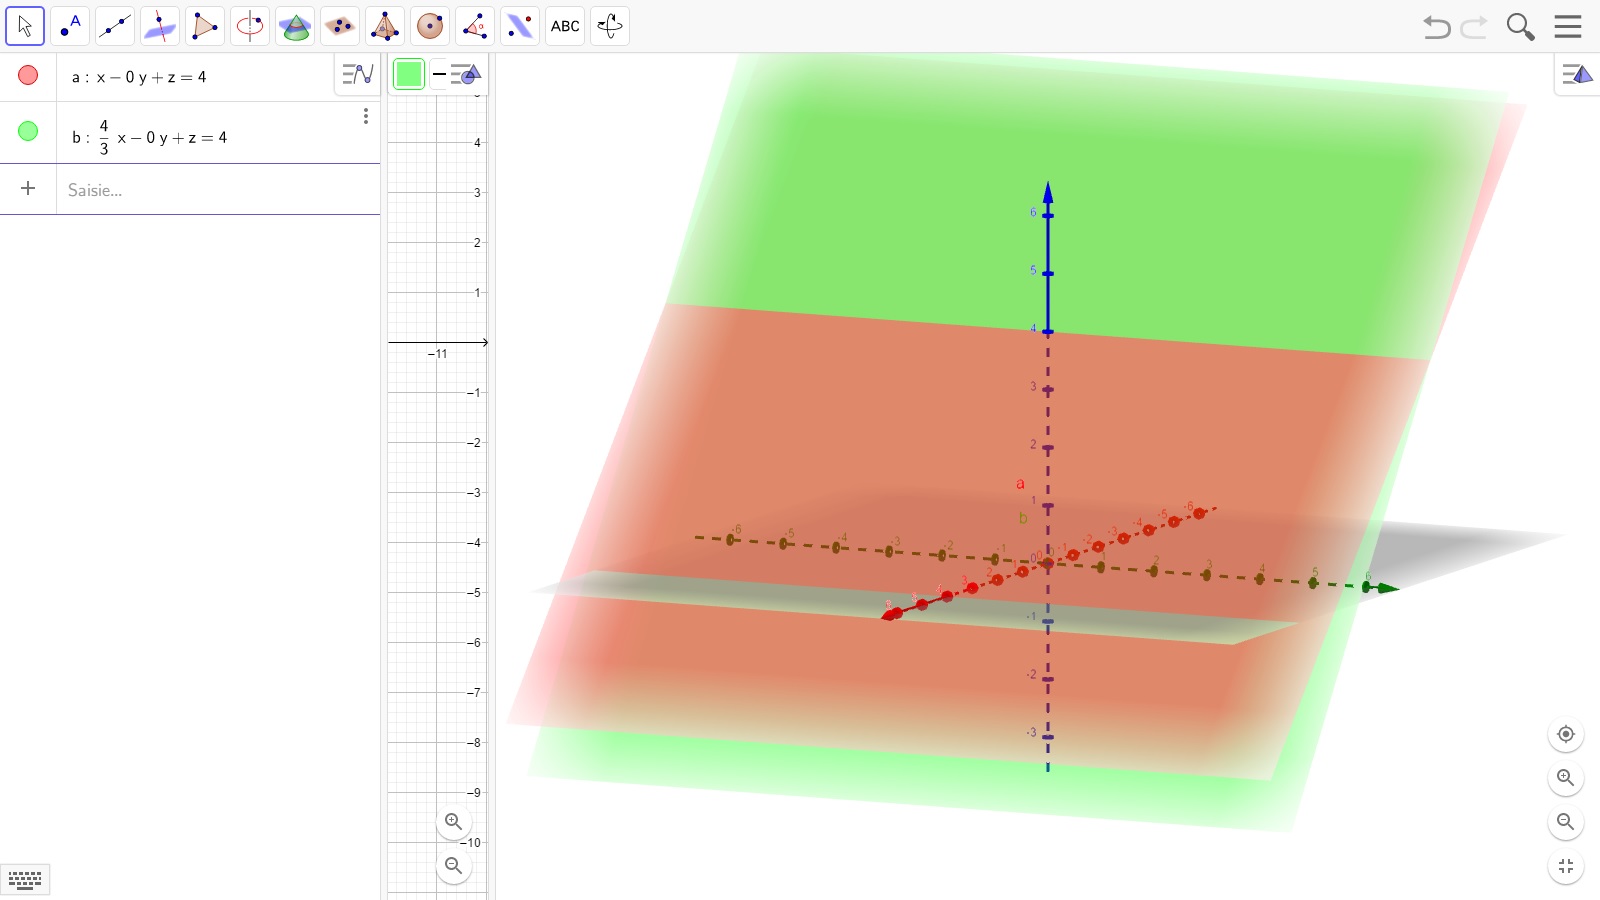The width and height of the screenshot is (1600, 900).
Task: Exit fullscreen with the collapse arrows icon
Action: (1566, 866)
